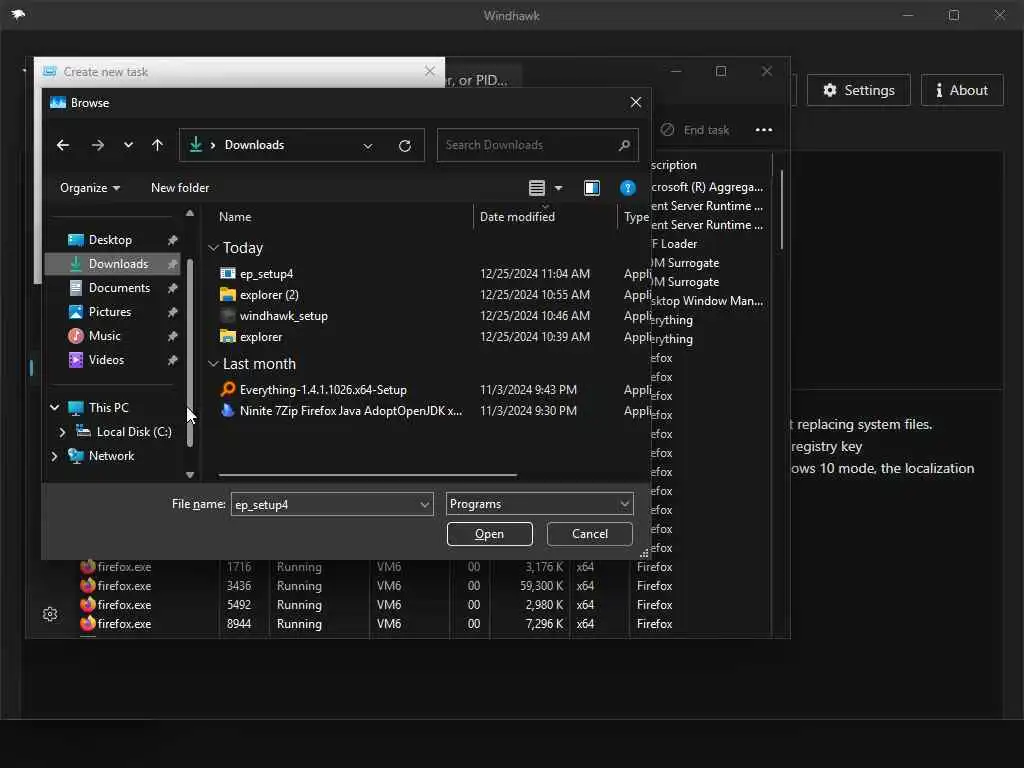
Task: Expand Local Disk (C:)
Action: pyautogui.click(x=62, y=432)
